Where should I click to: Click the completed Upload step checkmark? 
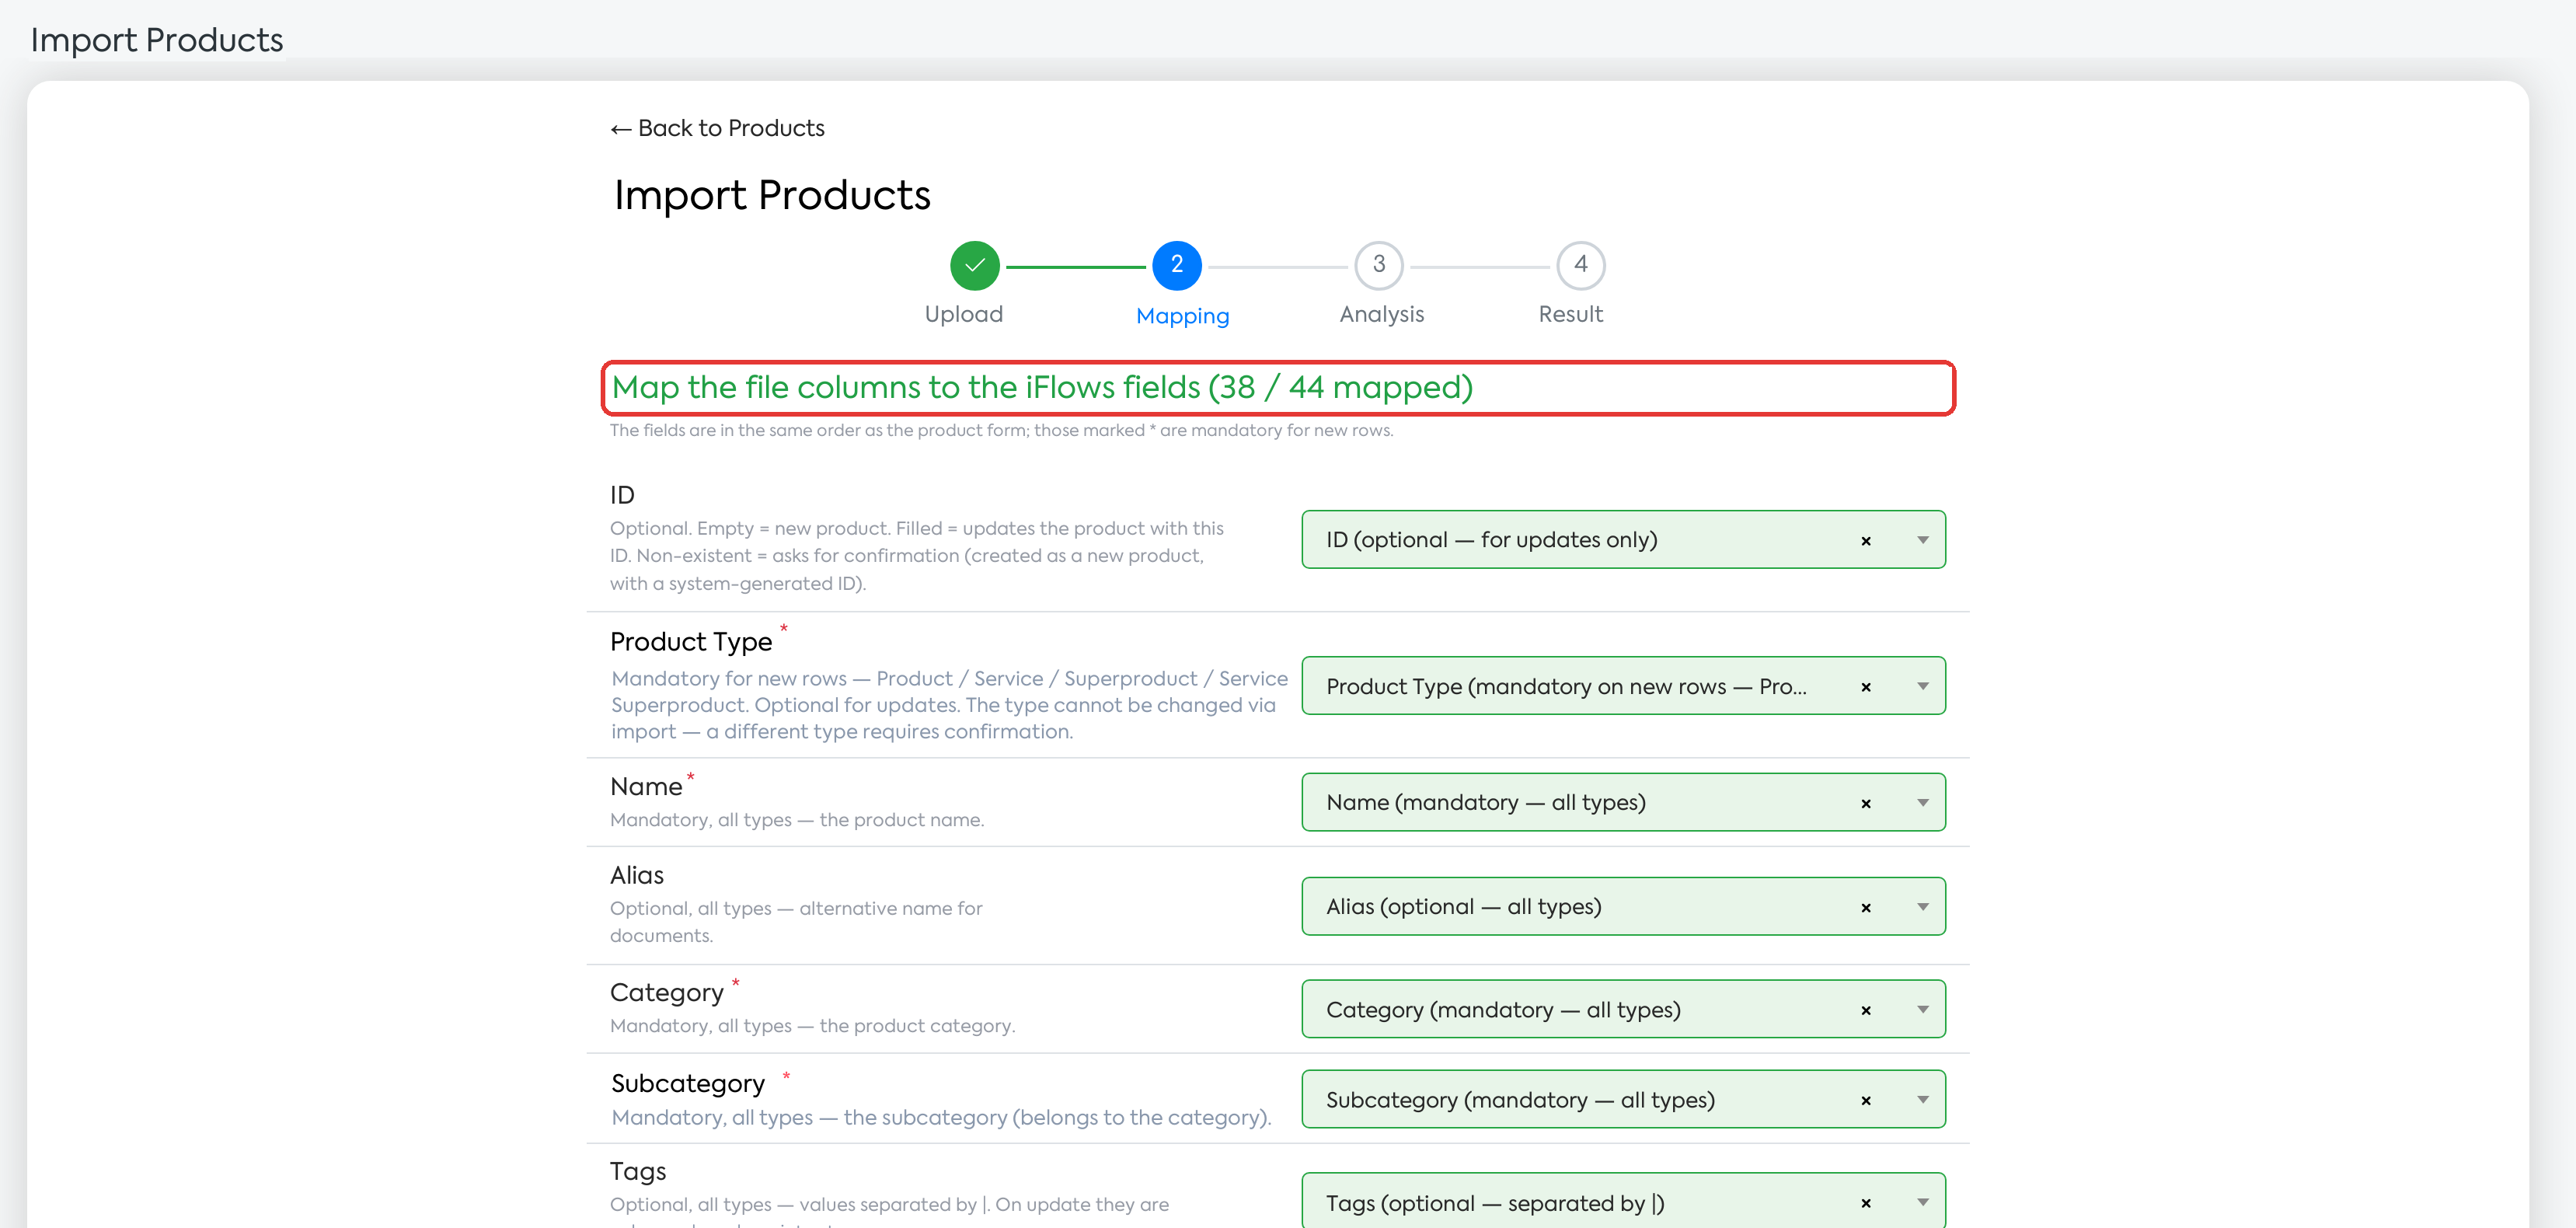point(974,265)
